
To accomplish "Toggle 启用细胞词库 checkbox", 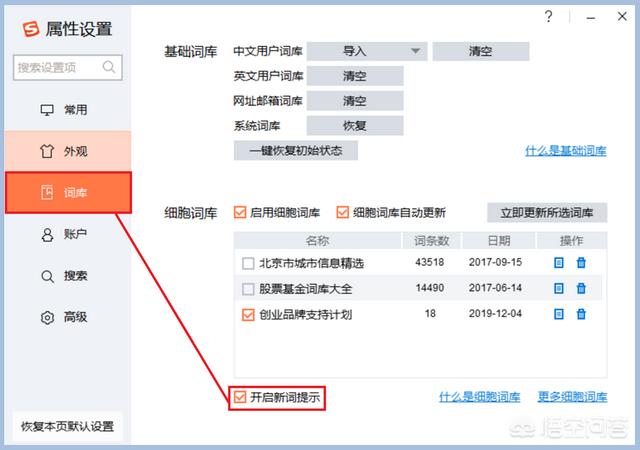I will point(240,212).
